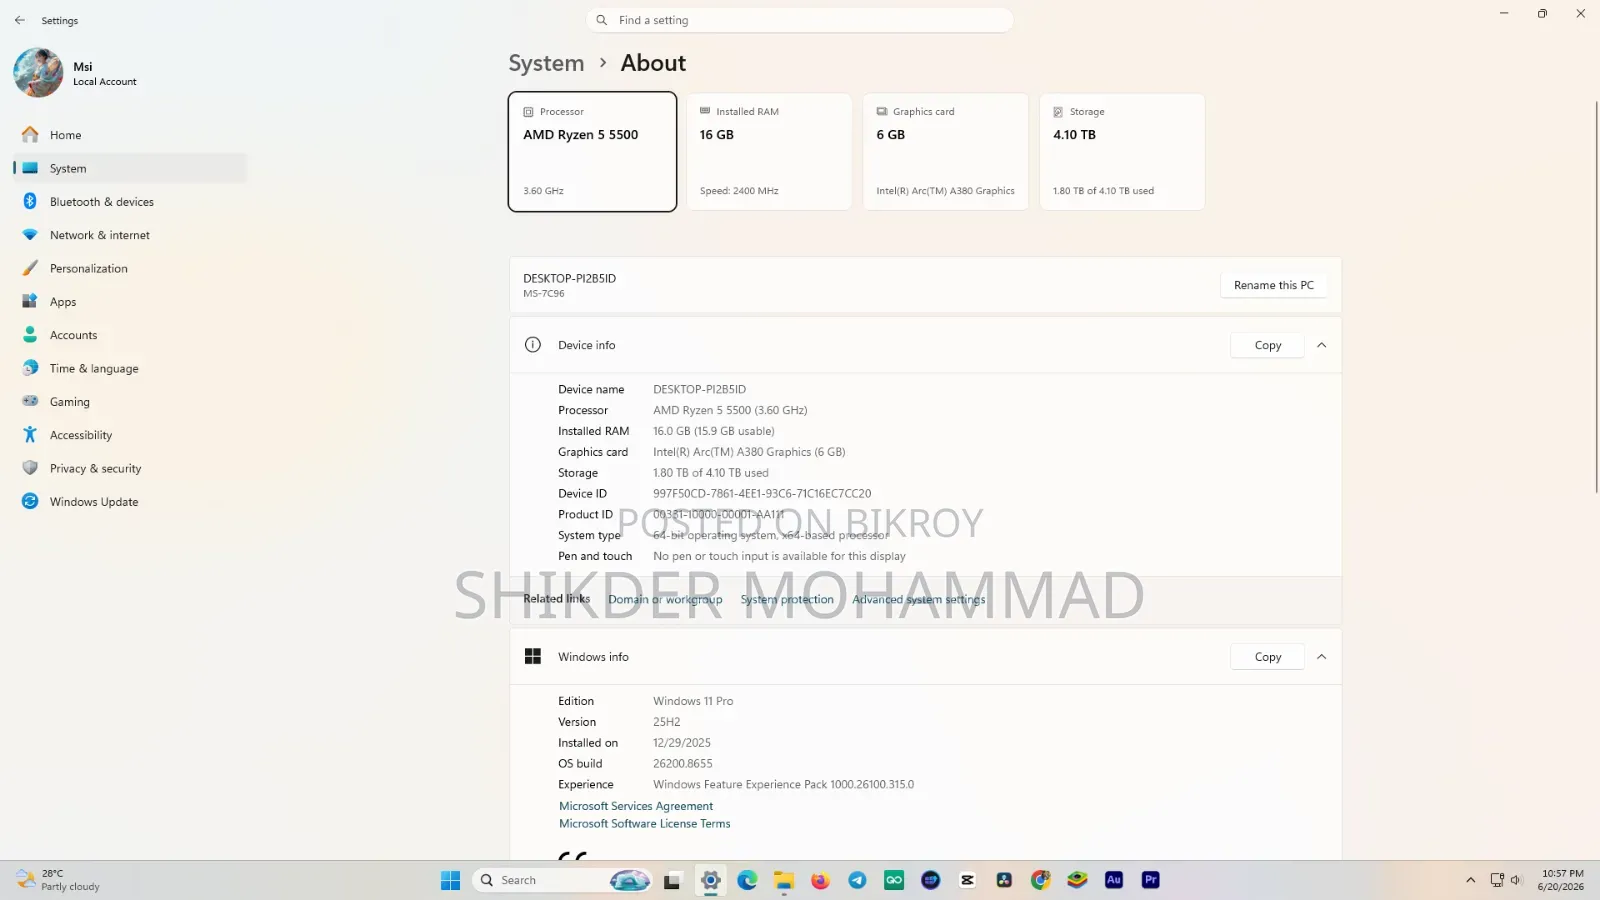
Task: Open Time & language settings
Action: (x=130, y=368)
